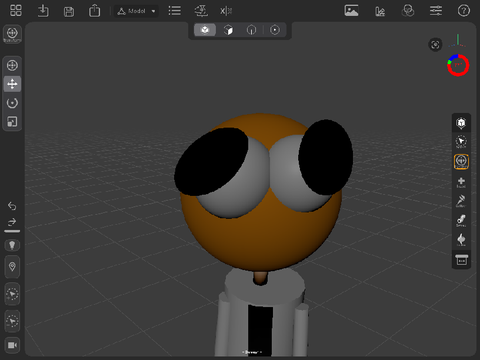
Task: Toggle the light bulb lighting button
Action: 12,245
